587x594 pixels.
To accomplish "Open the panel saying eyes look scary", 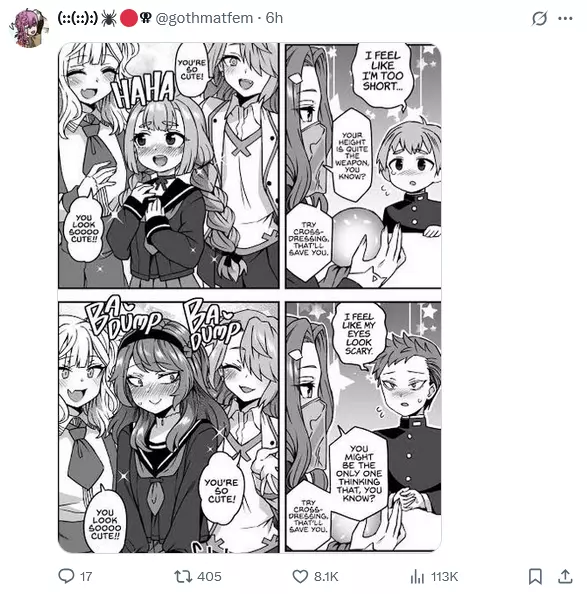I will [363, 427].
